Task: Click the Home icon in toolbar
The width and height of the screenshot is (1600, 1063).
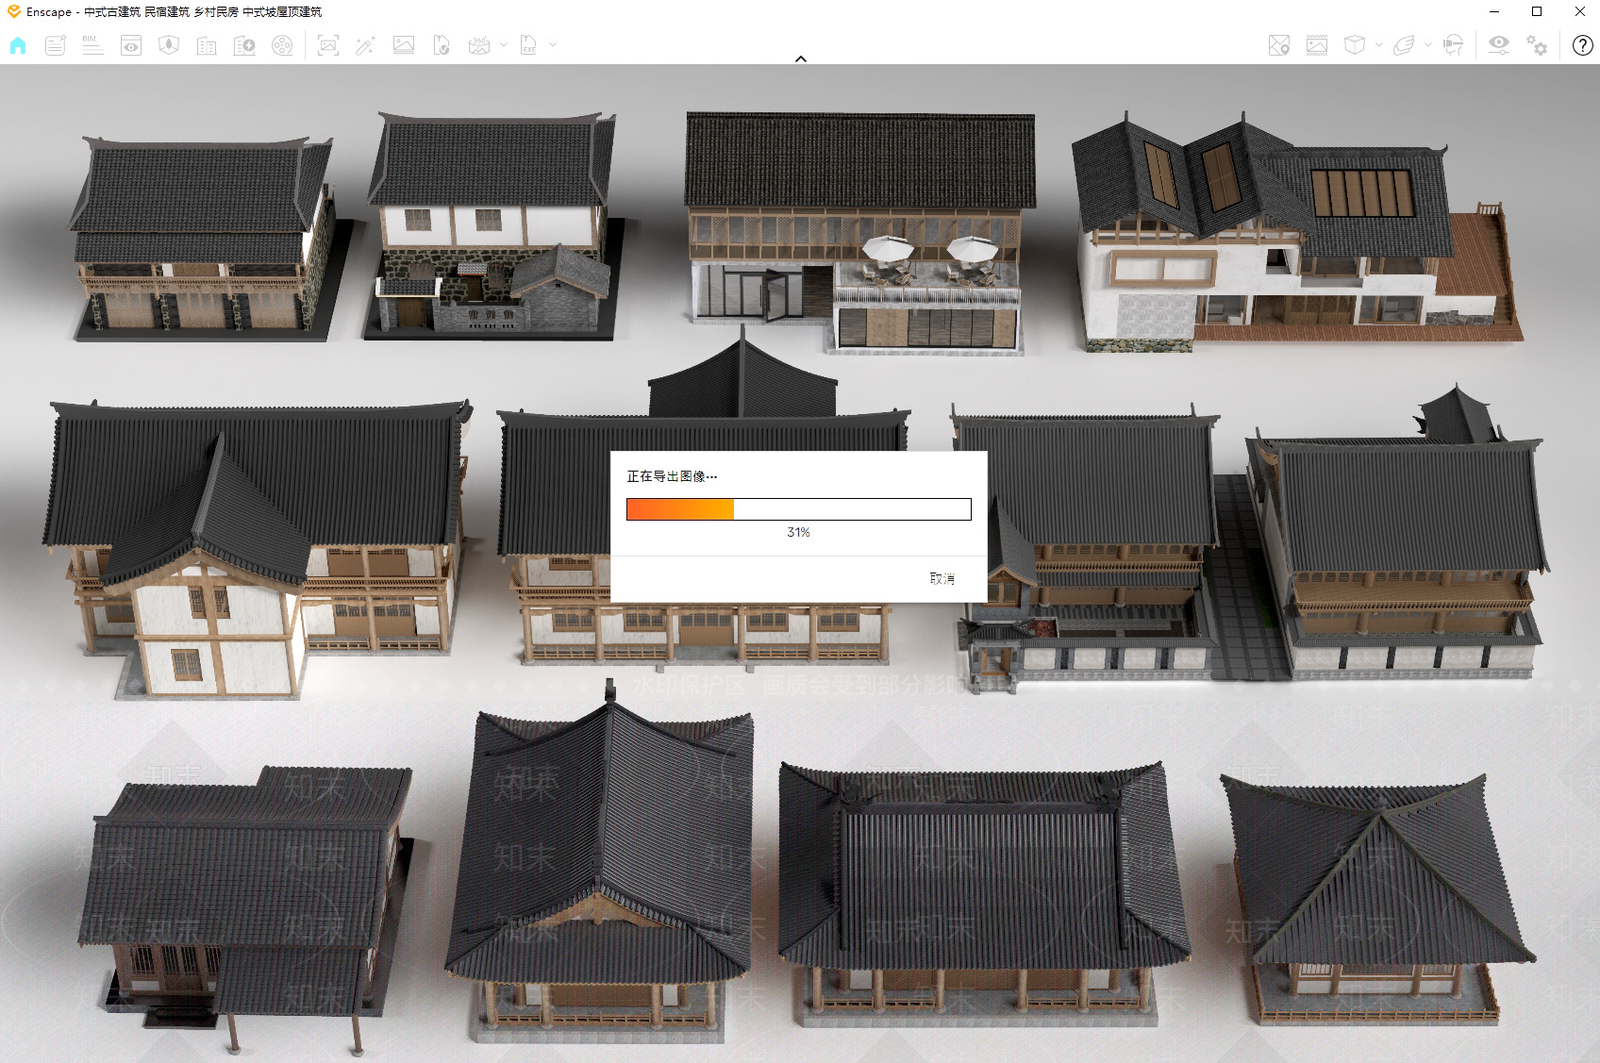Action: click(x=18, y=45)
